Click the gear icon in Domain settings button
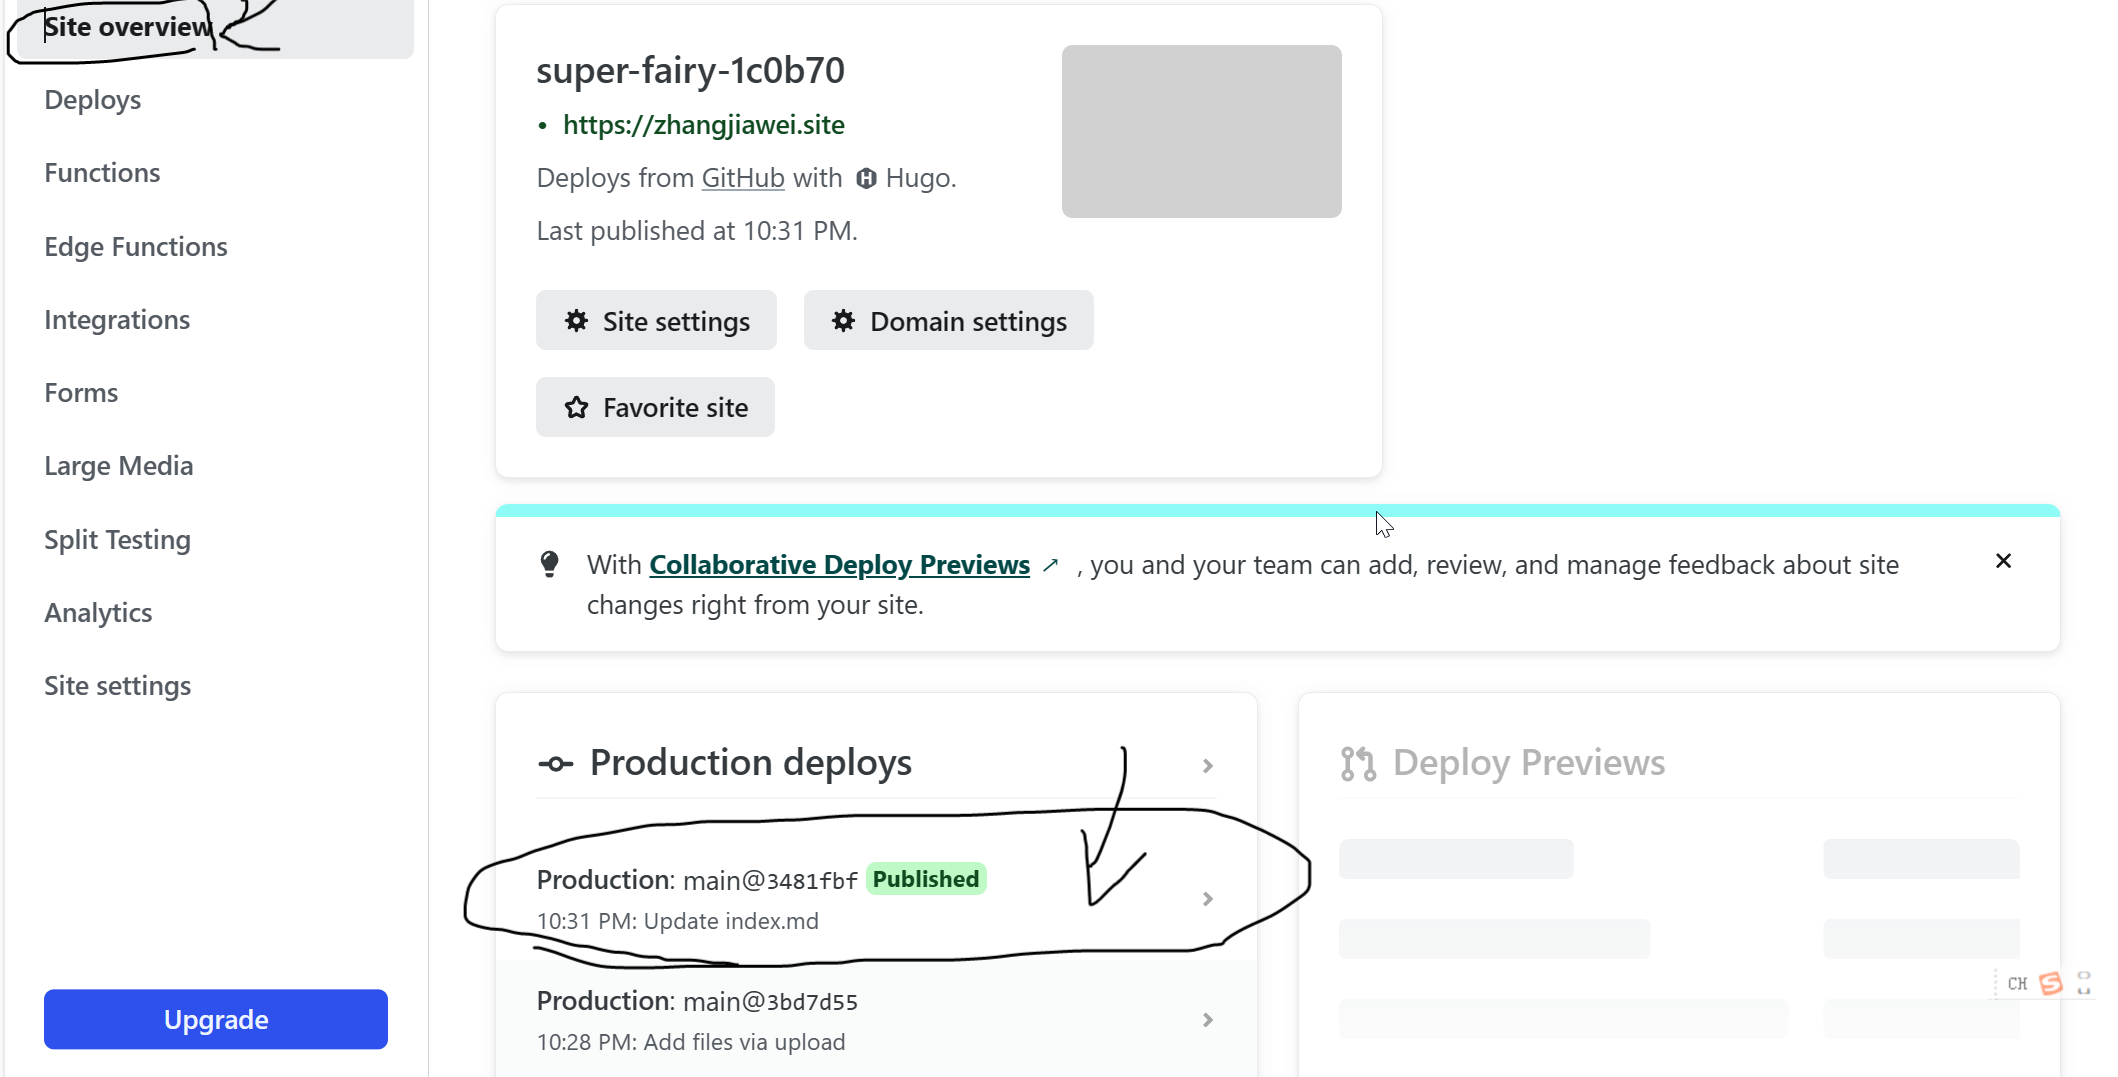The image size is (2118, 1077). [x=844, y=321]
